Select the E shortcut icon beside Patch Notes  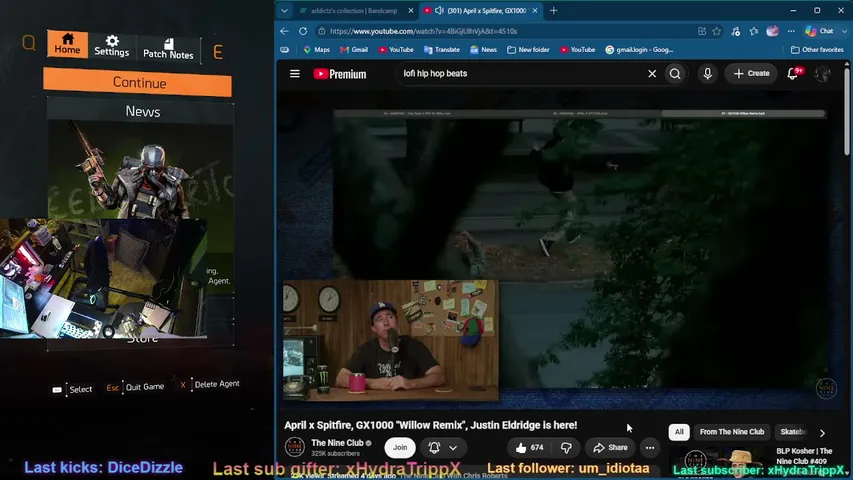tap(218, 52)
